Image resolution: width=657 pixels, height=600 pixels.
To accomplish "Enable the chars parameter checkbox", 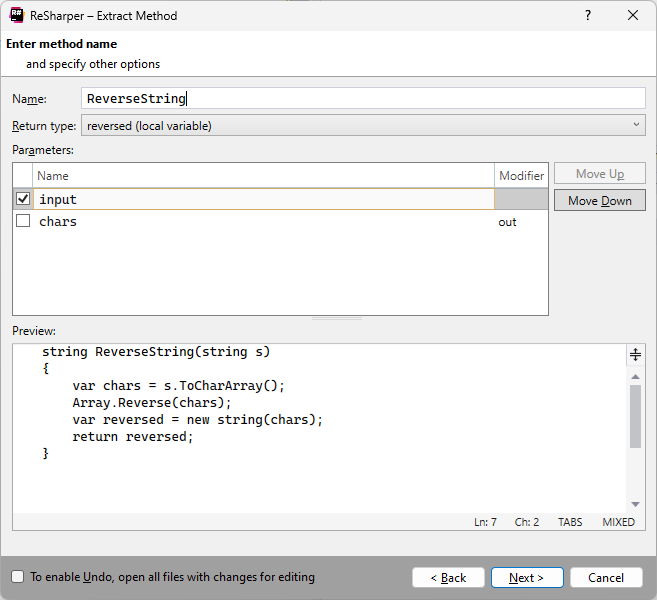I will click(23, 221).
